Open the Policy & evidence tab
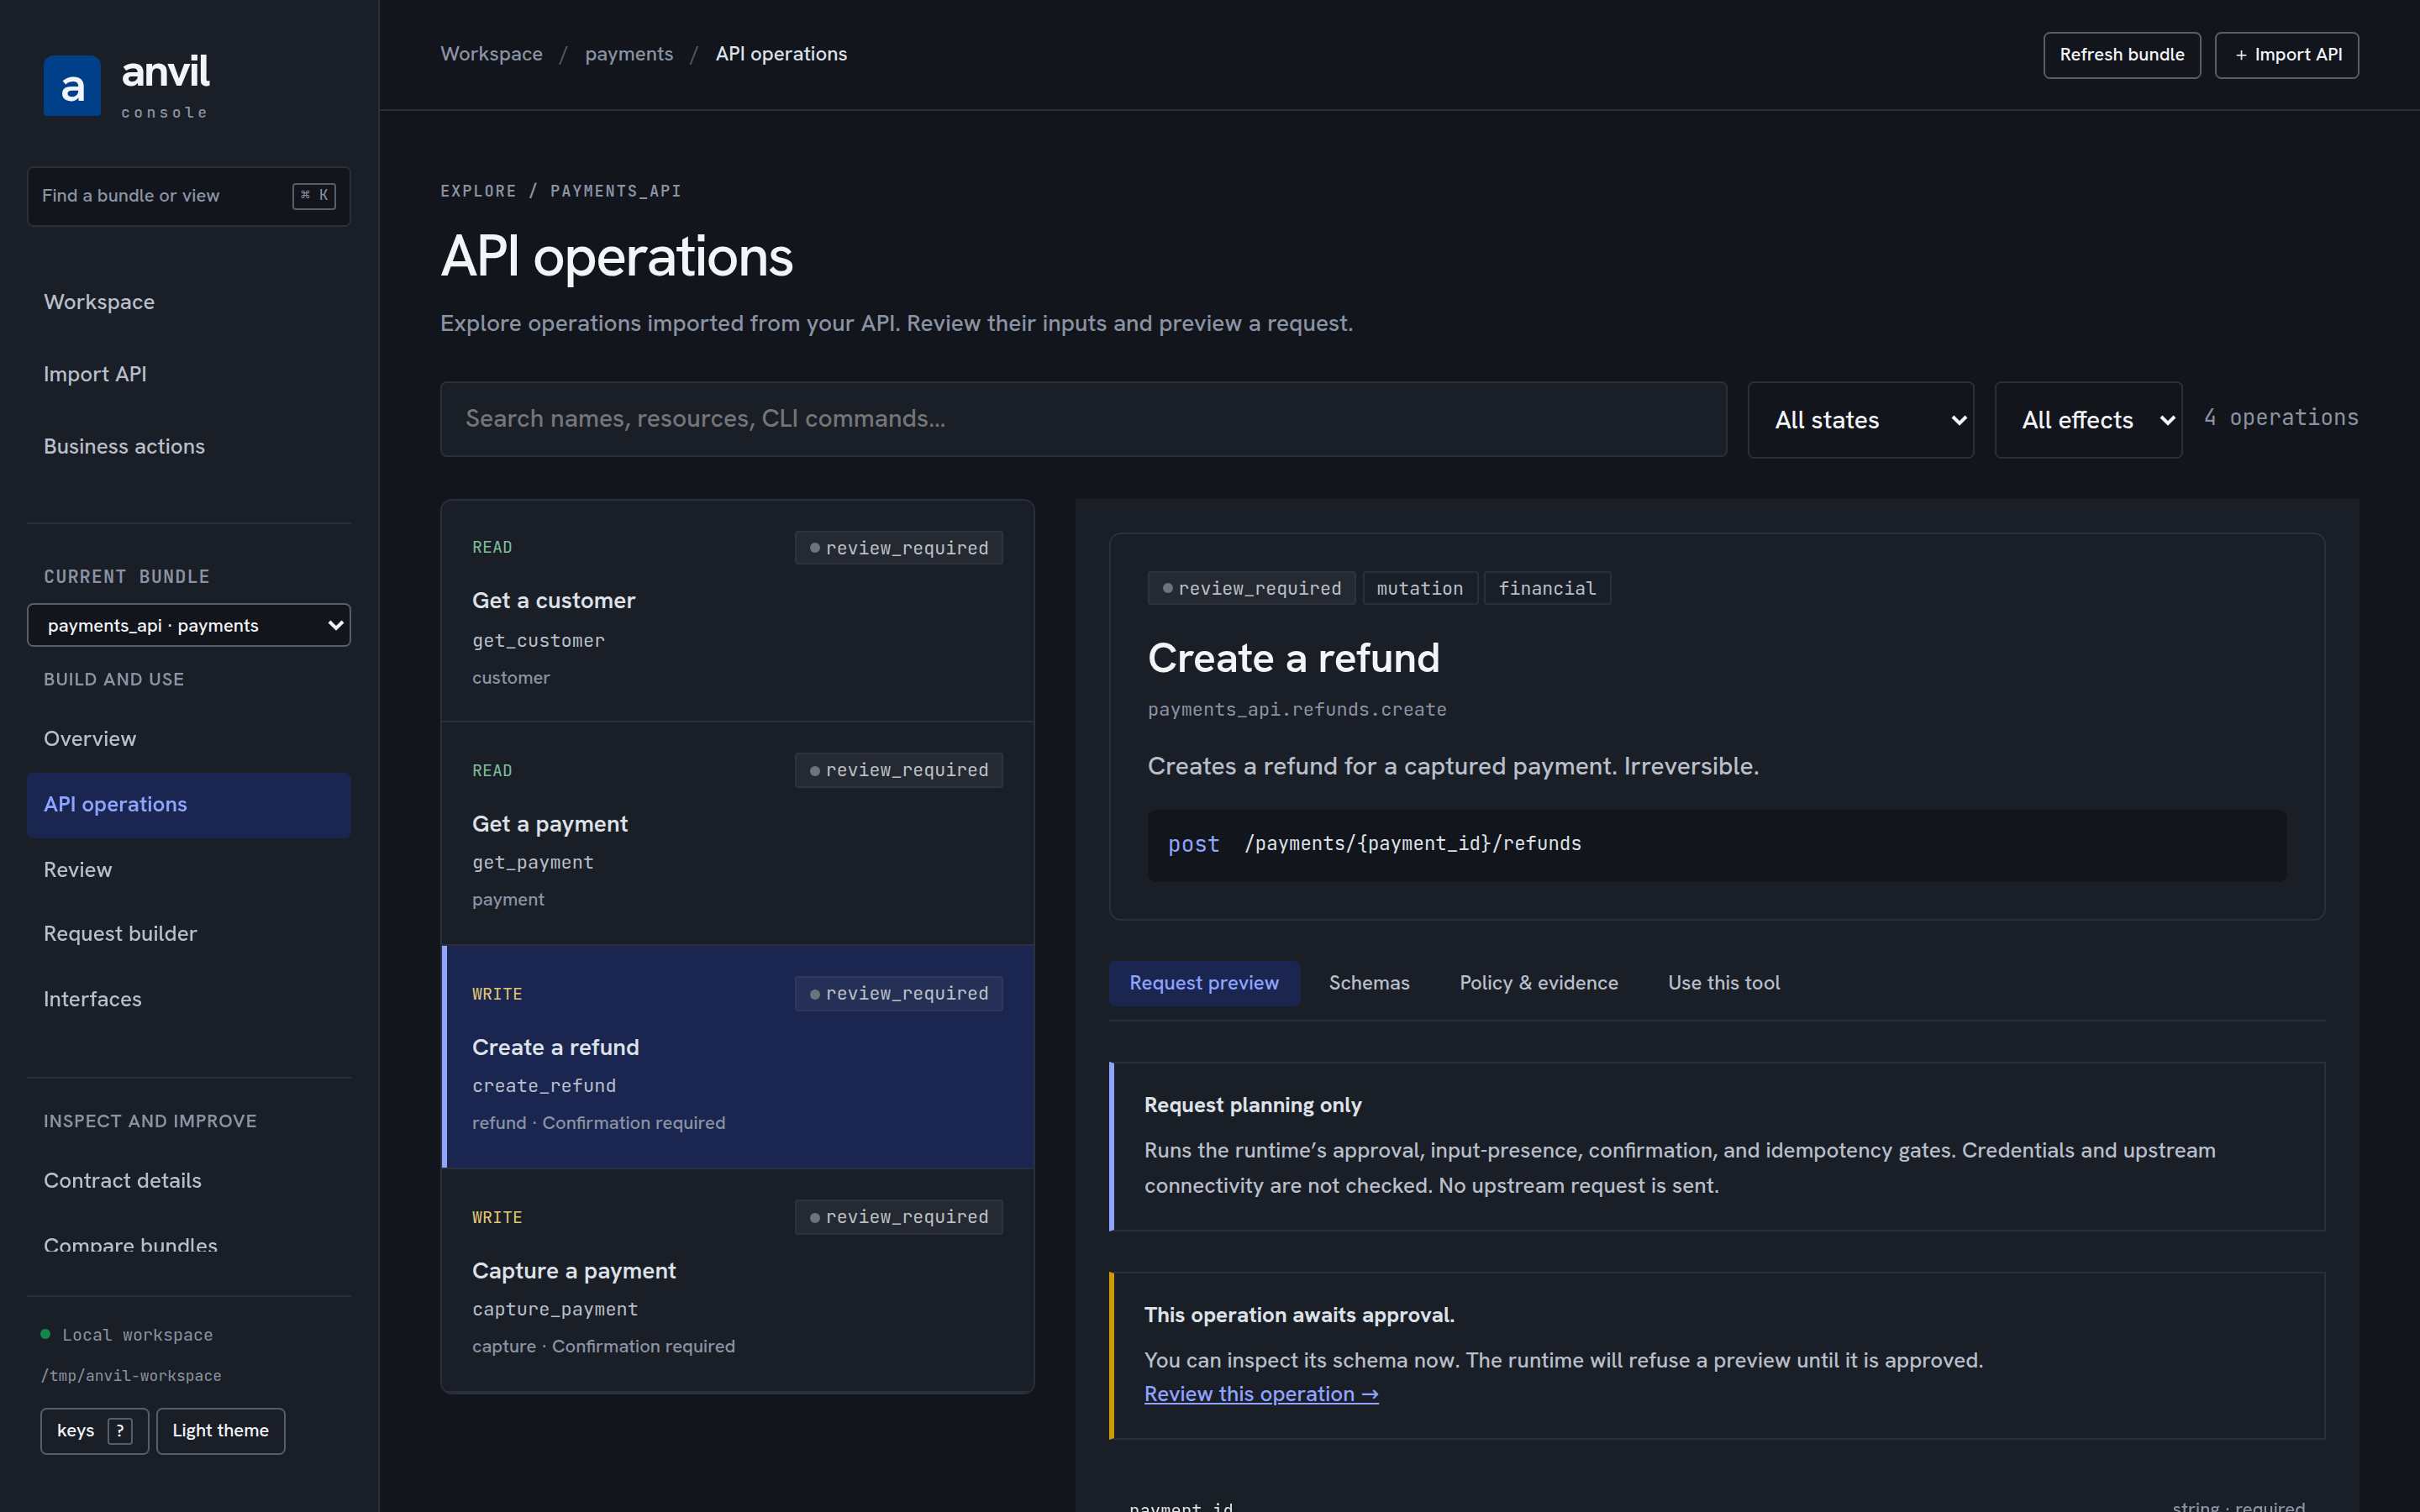Image resolution: width=2420 pixels, height=1512 pixels. [x=1538, y=983]
